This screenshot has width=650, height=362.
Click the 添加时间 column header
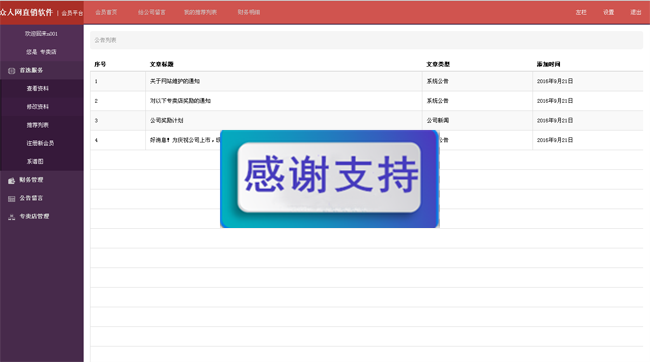(548, 64)
